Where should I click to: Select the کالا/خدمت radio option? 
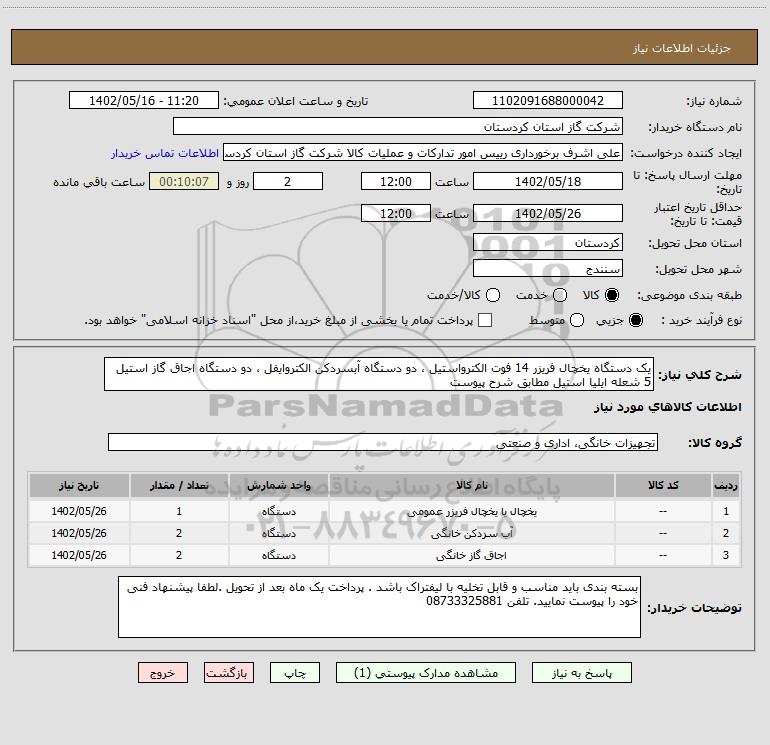493,295
